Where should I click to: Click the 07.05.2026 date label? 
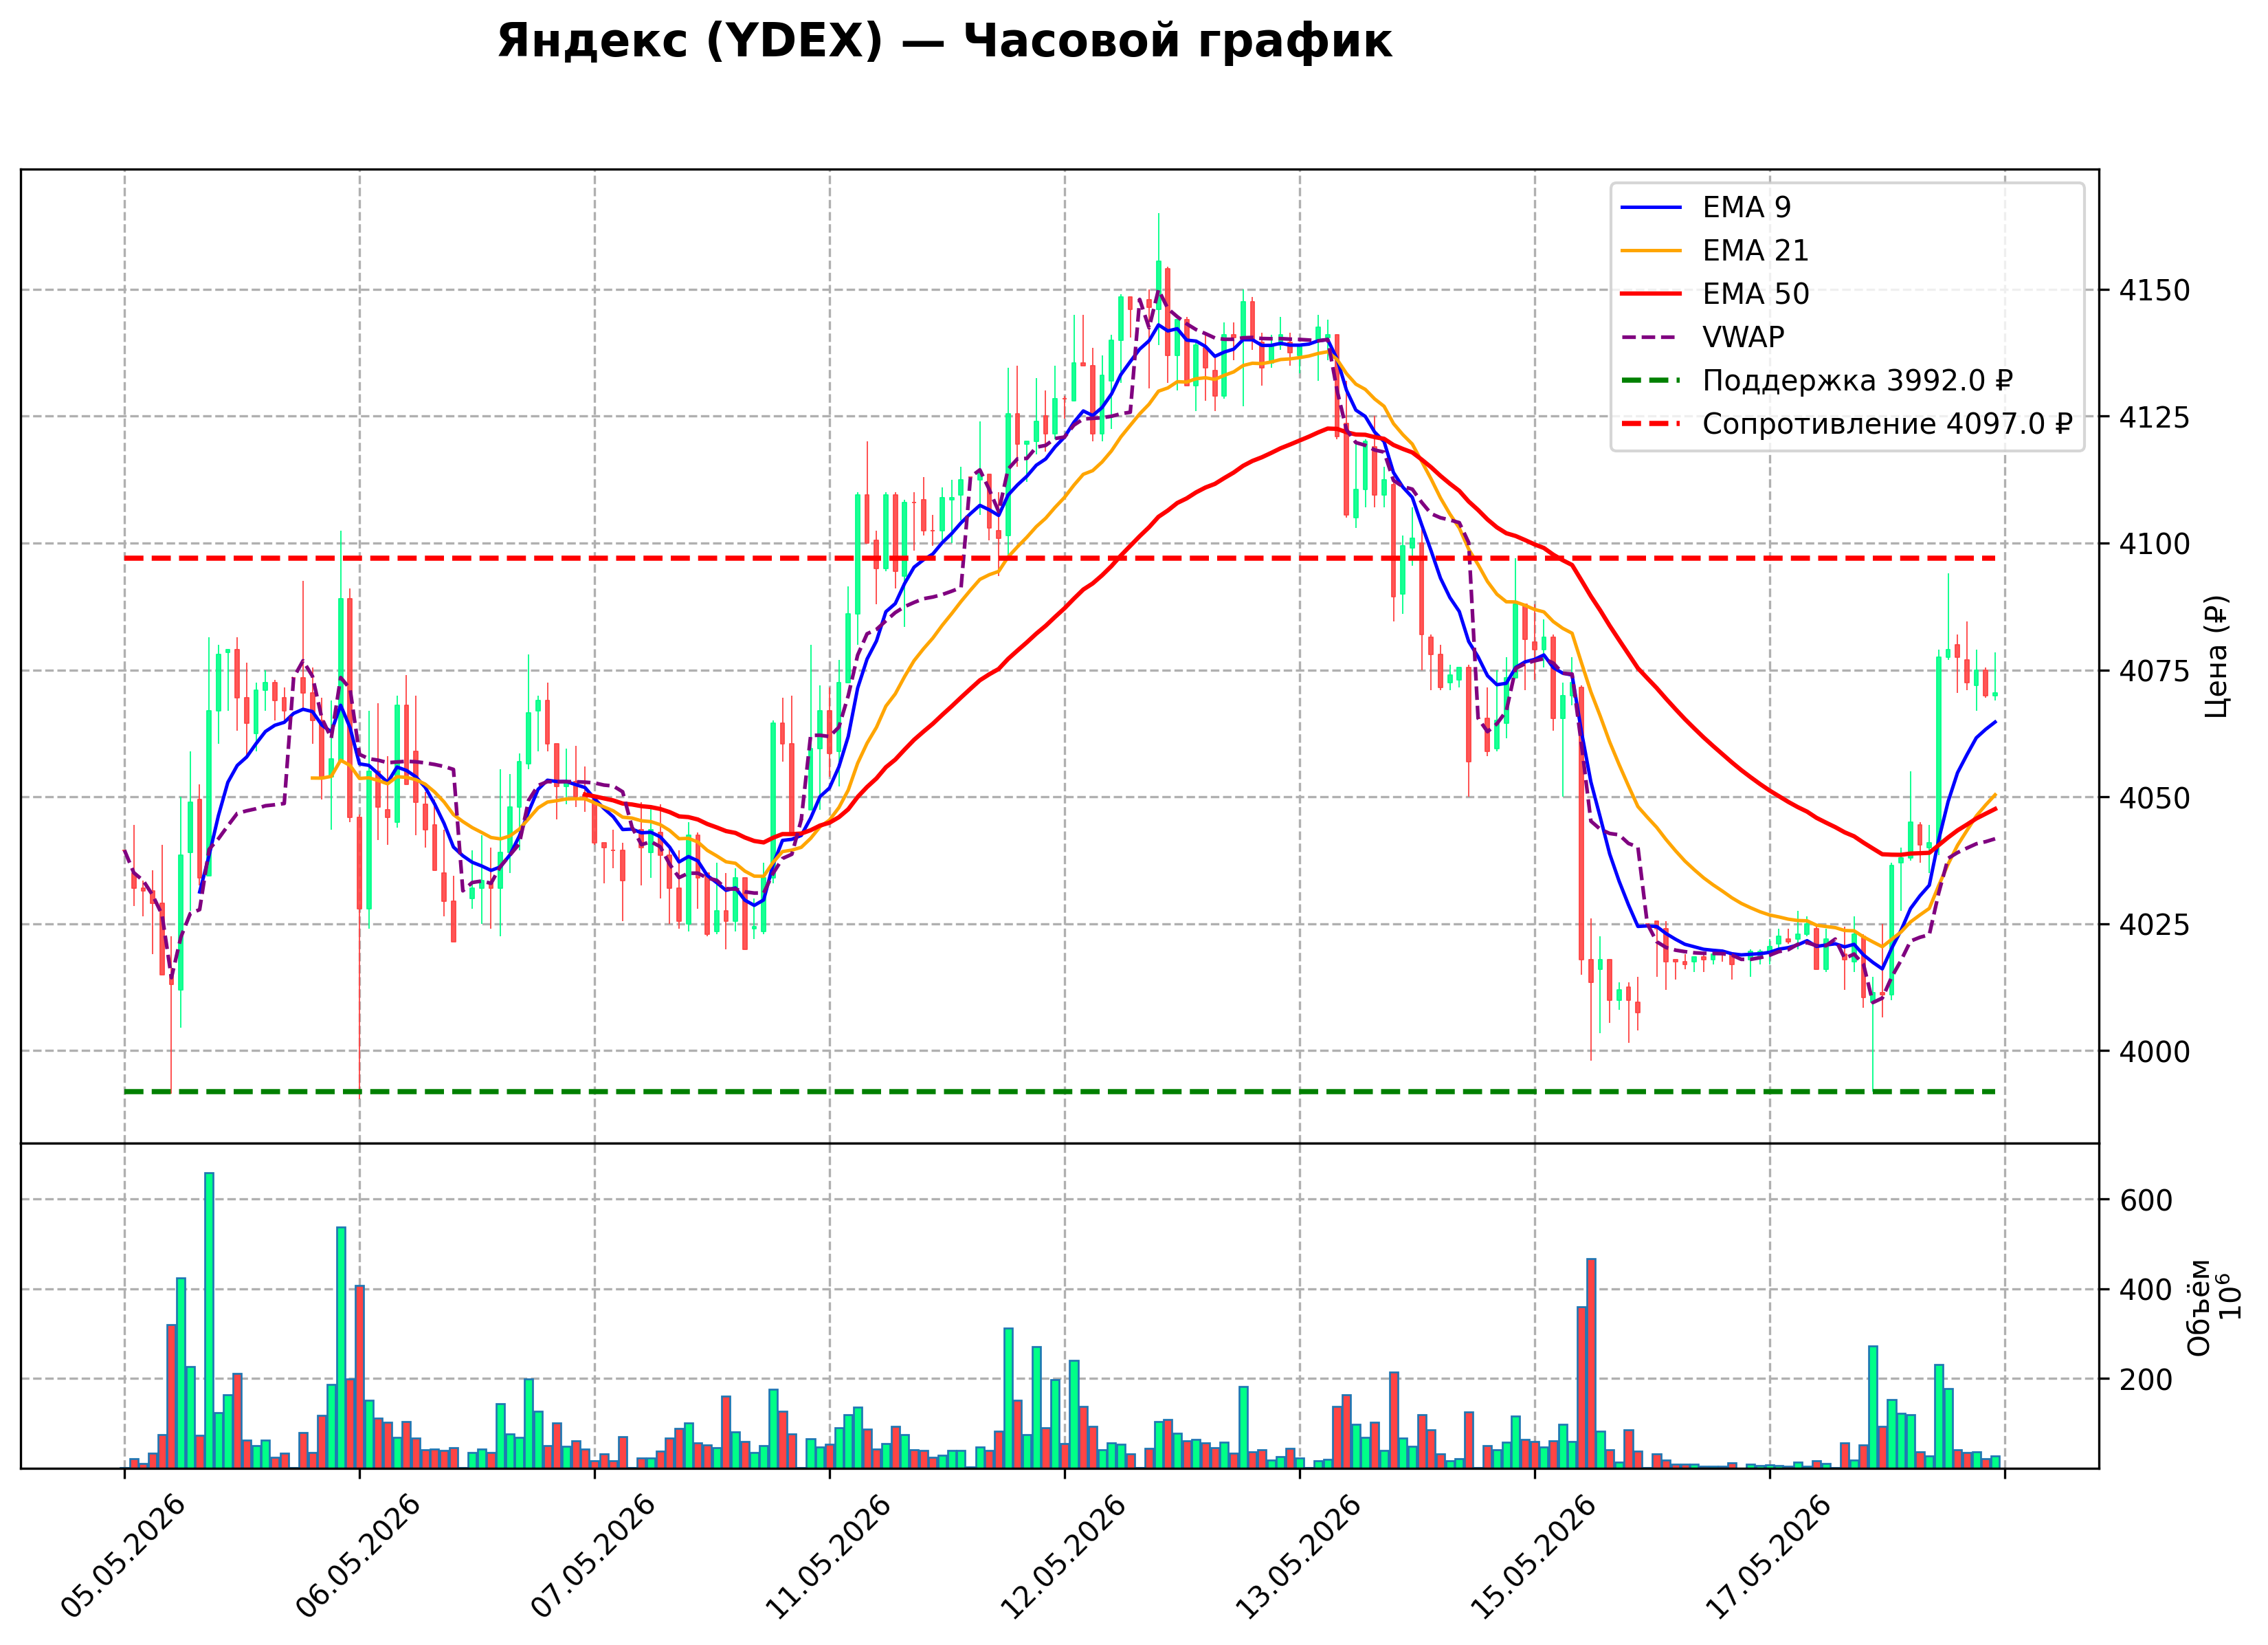coord(593,1557)
